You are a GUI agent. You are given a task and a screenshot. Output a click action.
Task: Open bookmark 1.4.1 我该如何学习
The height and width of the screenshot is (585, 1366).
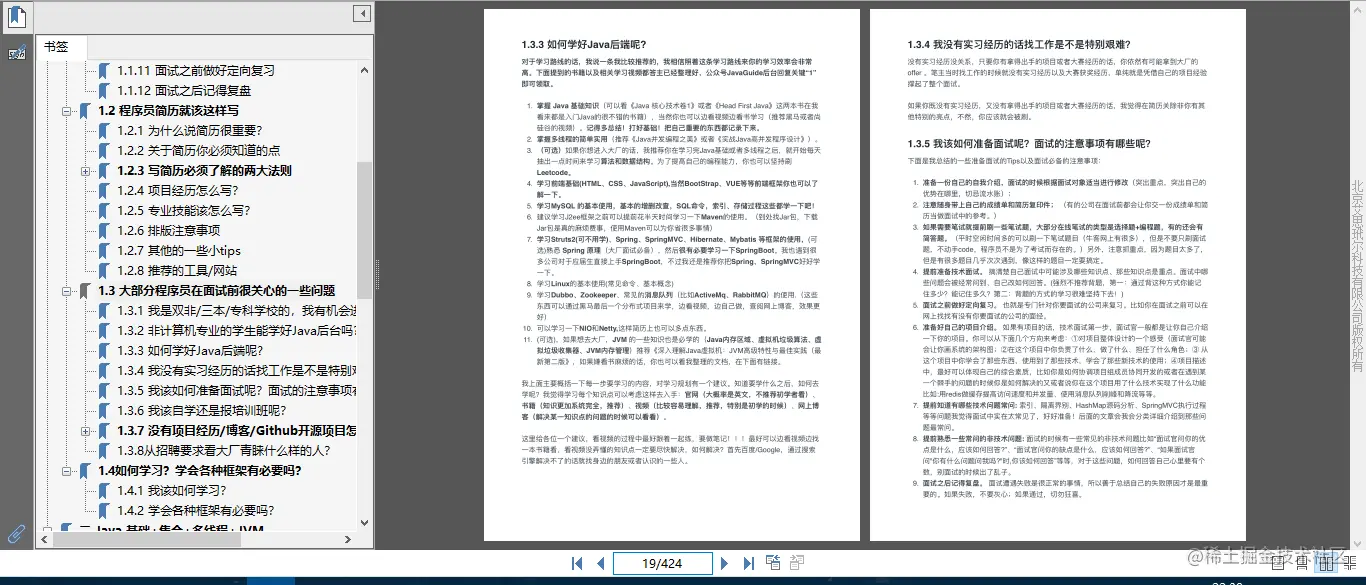172,491
